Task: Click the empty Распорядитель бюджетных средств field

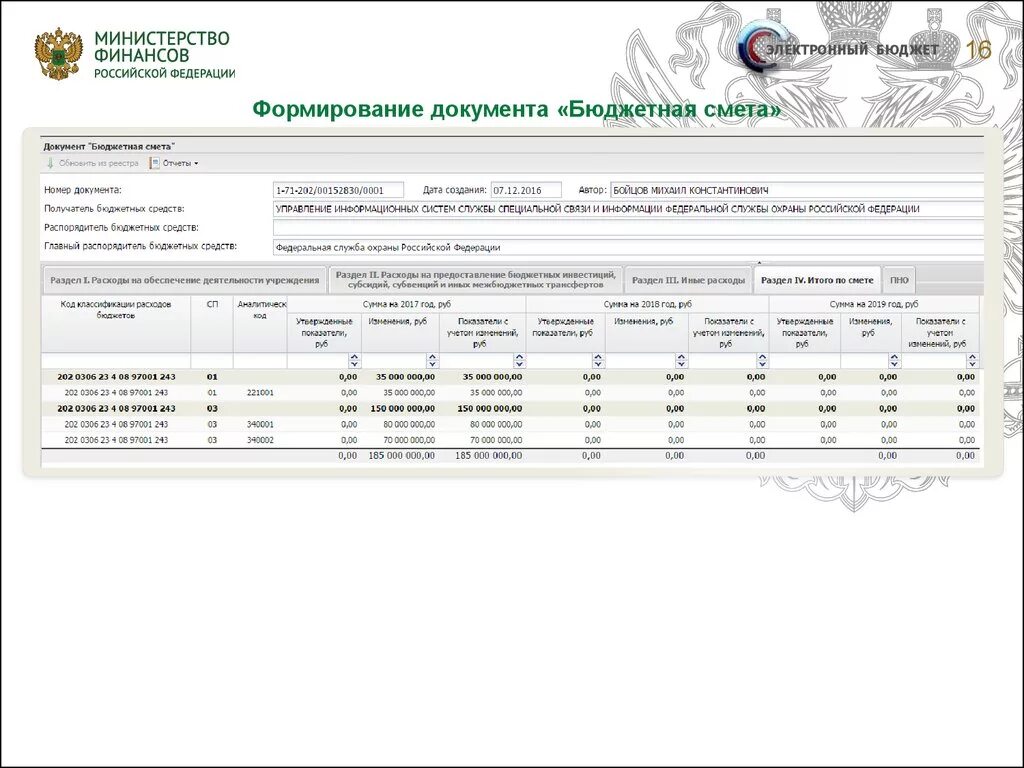Action: (x=500, y=227)
